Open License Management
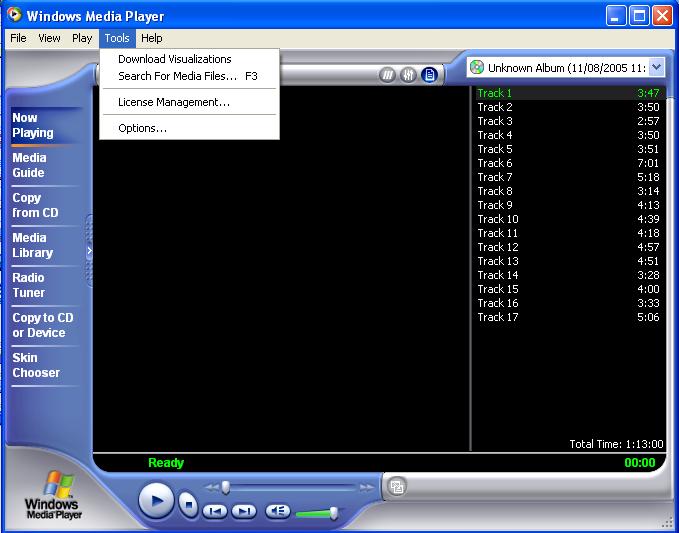Viewport: 679px width, 533px height. coord(190,102)
